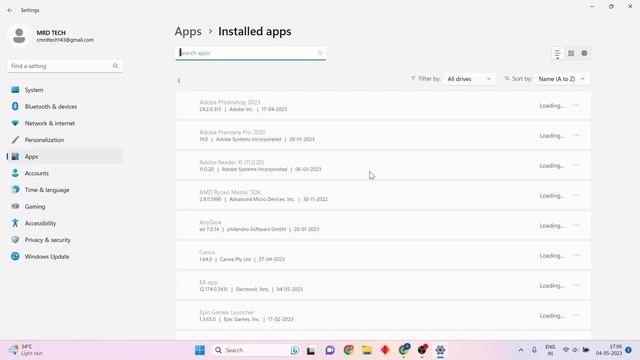This screenshot has width=640, height=360.
Task: Open the Windows Start button
Action: click(x=200, y=350)
